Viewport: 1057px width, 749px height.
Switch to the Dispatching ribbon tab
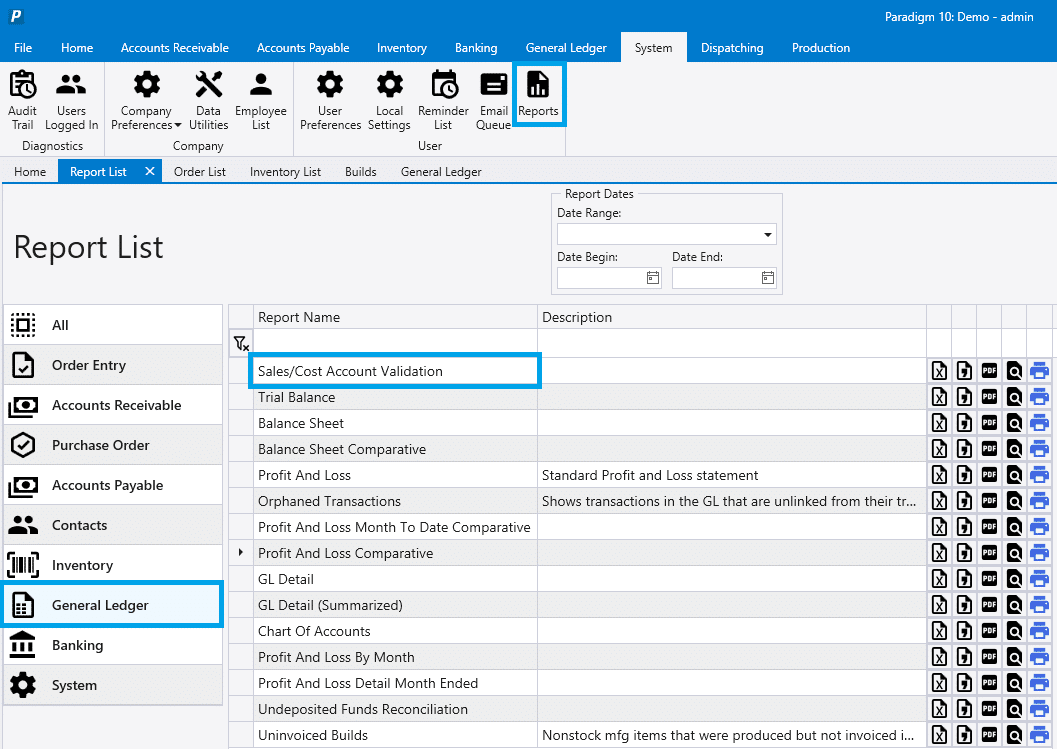732,48
